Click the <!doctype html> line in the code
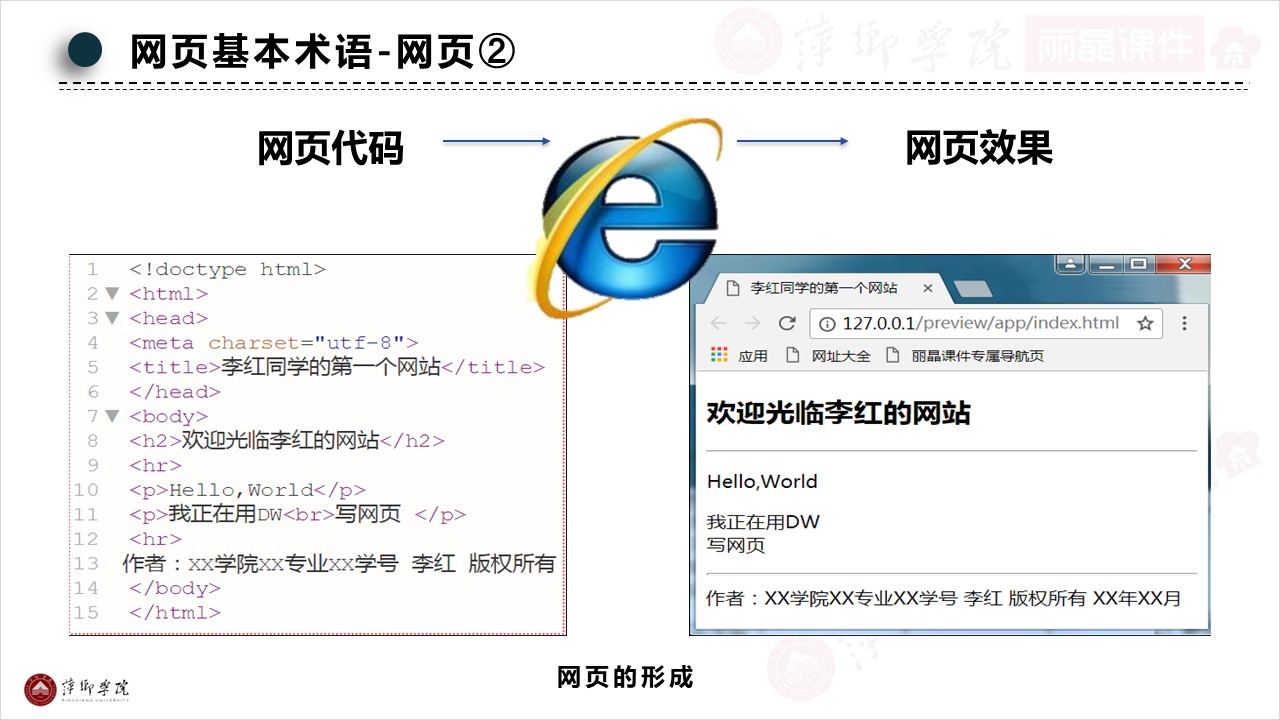The image size is (1280, 720). [227, 269]
